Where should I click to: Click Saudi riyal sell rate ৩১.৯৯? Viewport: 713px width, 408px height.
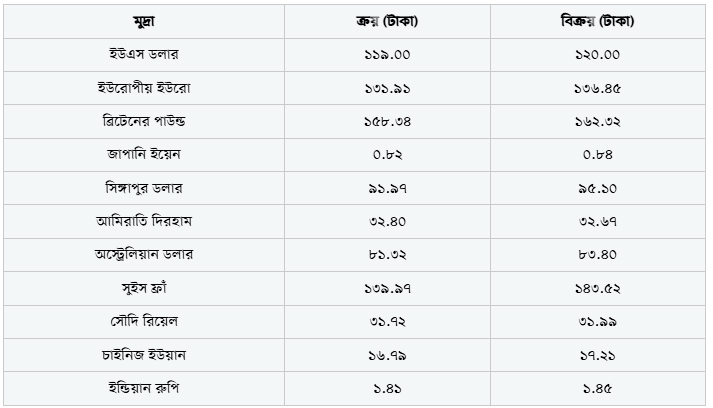point(598,322)
